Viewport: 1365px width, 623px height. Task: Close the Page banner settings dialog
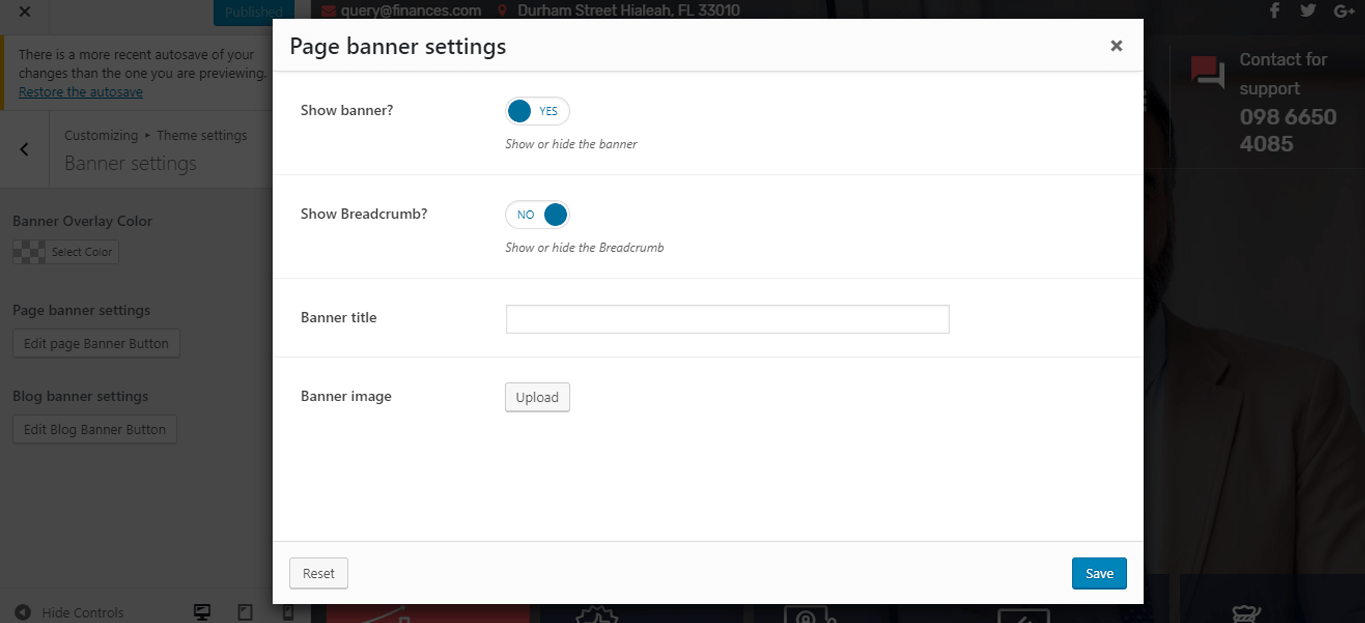click(x=1116, y=46)
